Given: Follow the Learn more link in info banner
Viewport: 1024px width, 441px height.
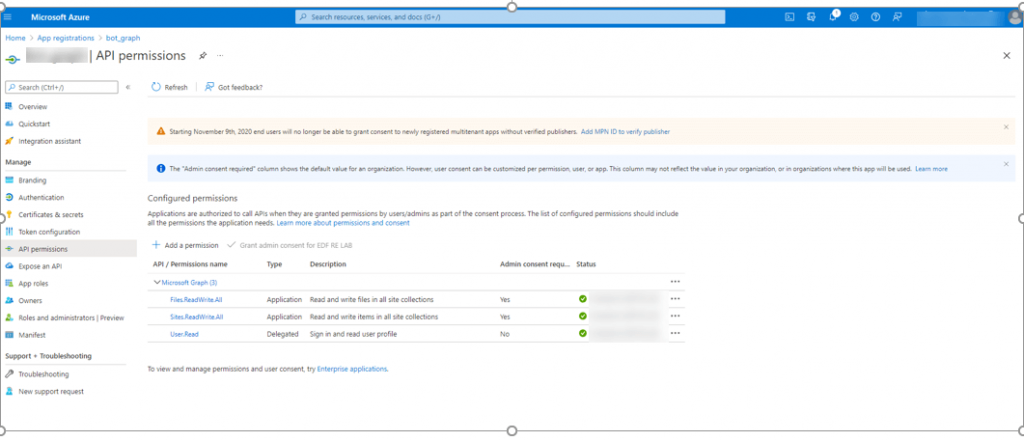Looking at the screenshot, I should [x=931, y=169].
